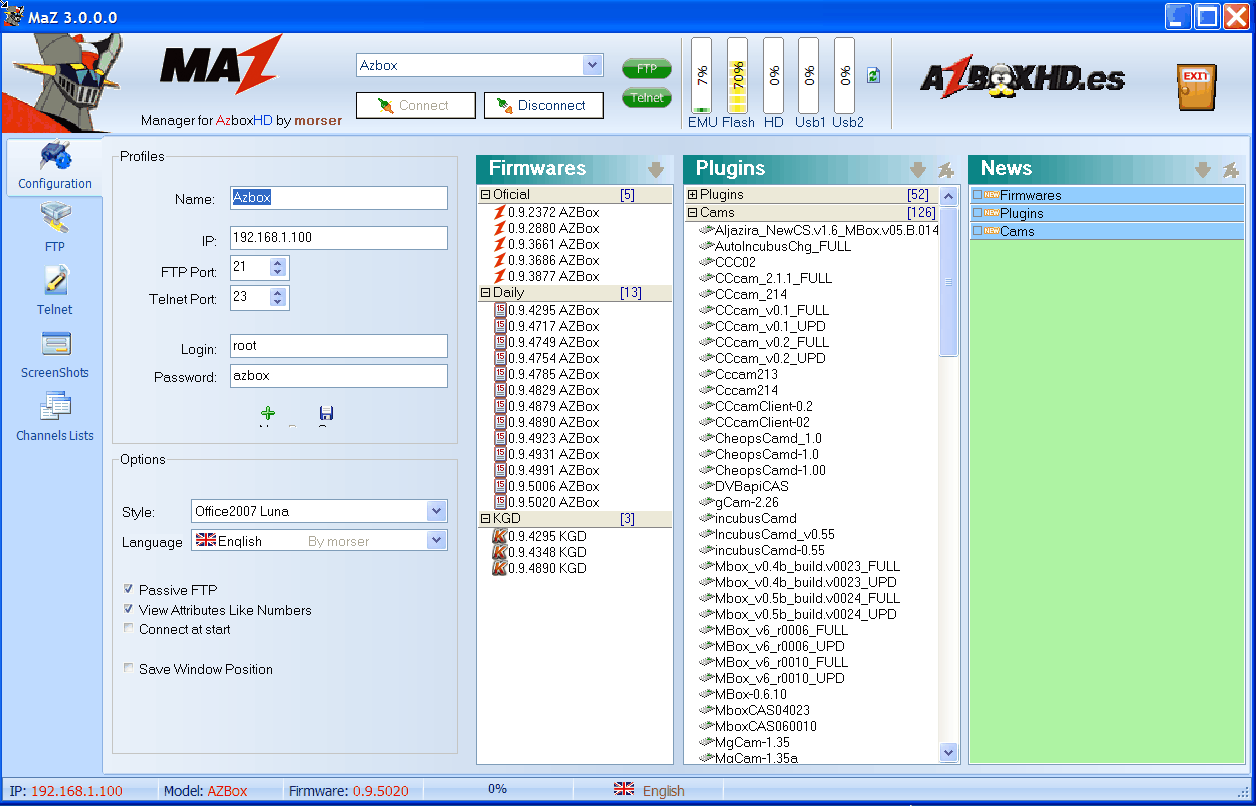Open the FTP section in the sidebar

[55, 227]
